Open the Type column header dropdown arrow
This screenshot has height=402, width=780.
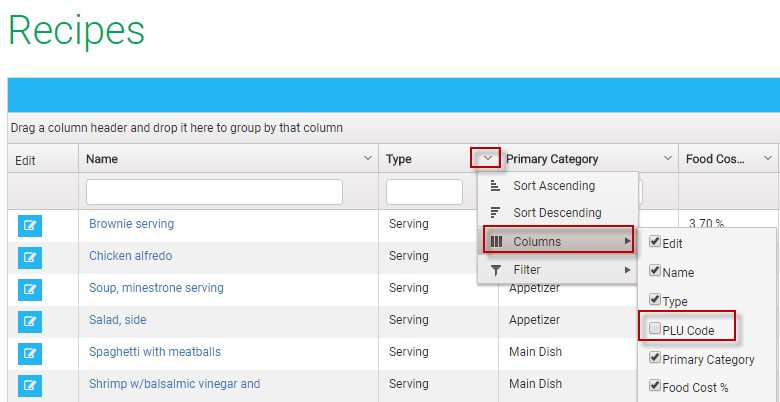(486, 158)
